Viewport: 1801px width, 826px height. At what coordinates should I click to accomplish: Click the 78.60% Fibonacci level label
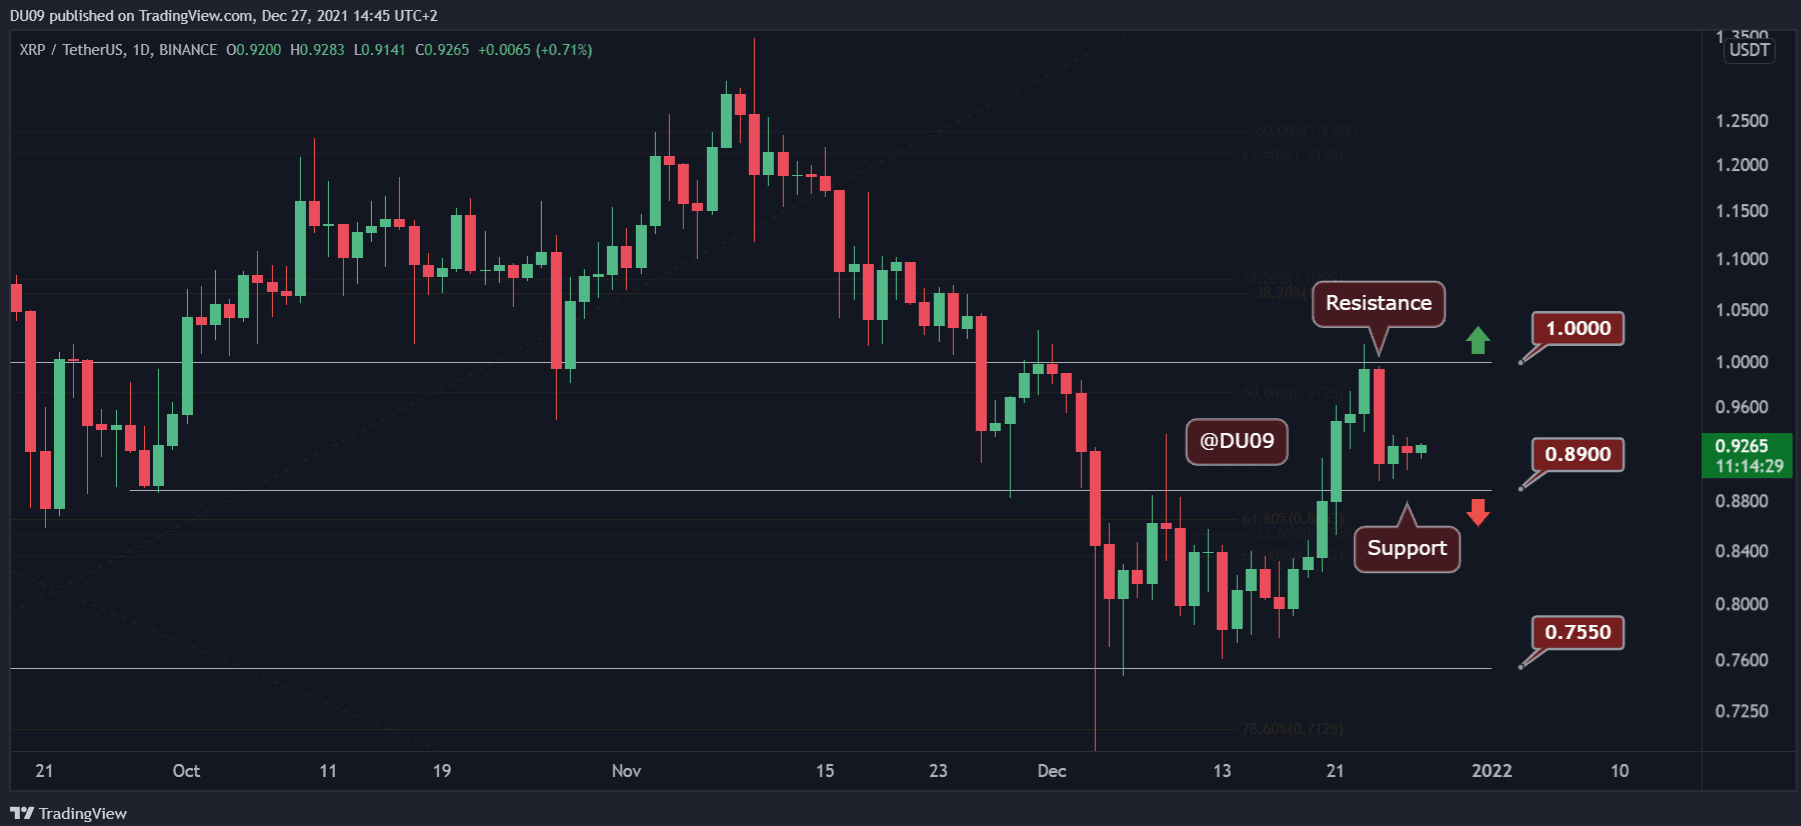(x=1292, y=729)
